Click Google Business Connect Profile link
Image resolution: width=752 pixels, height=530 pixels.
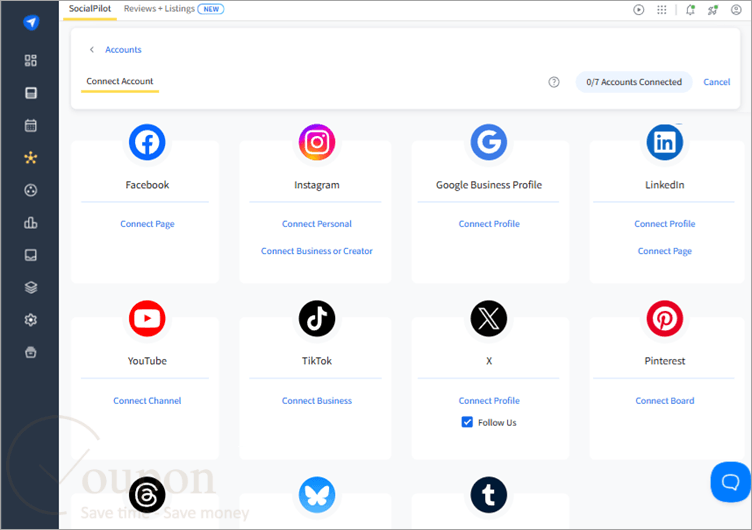[489, 224]
